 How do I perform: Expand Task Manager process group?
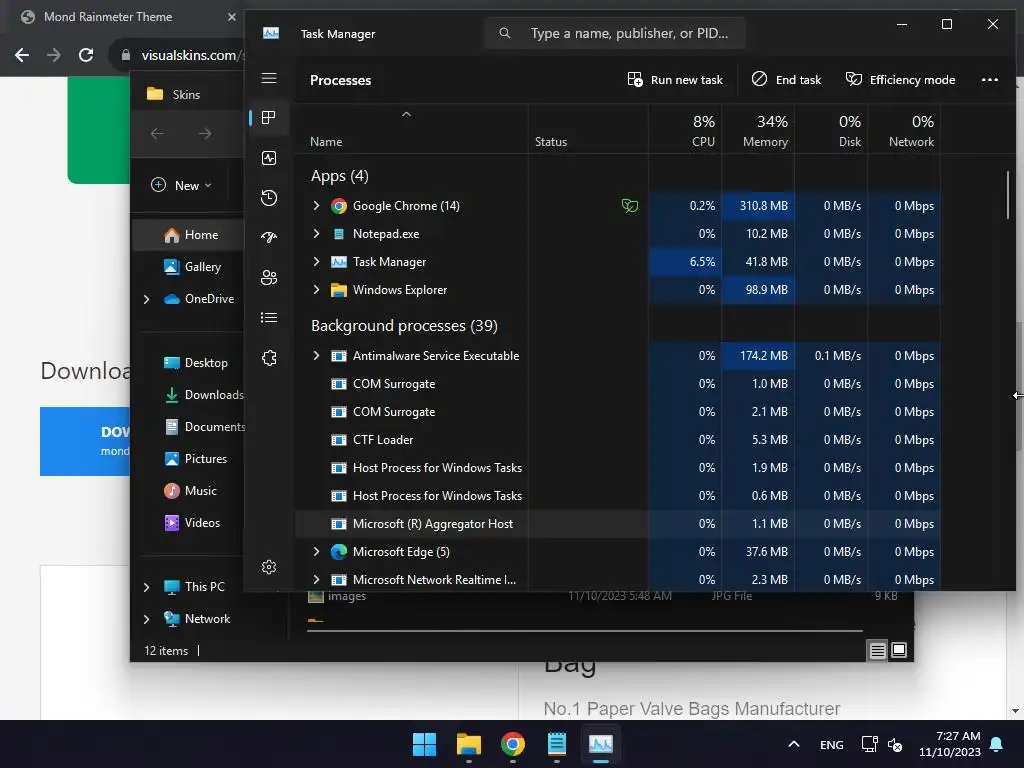pos(317,262)
